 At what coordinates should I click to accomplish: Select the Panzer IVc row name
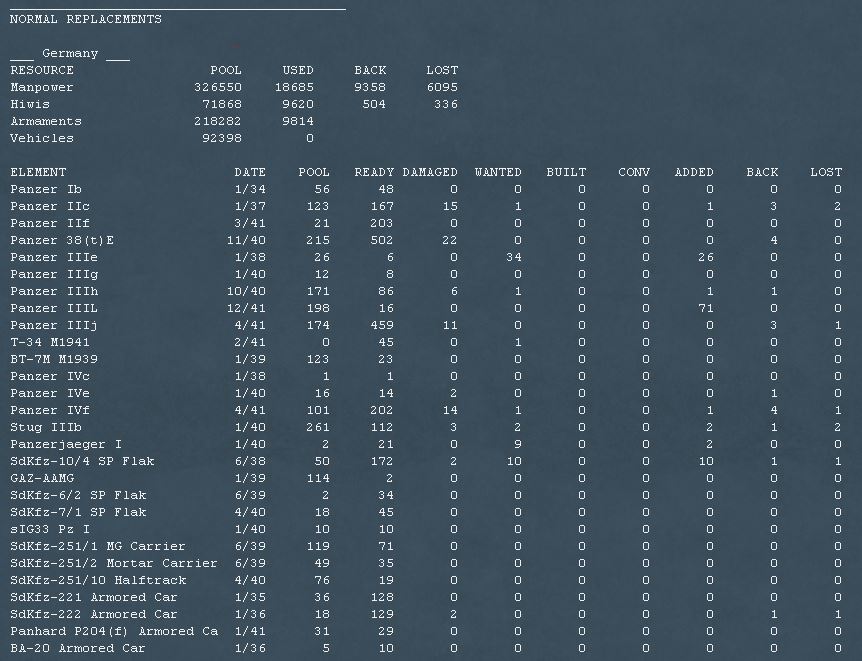50,377
